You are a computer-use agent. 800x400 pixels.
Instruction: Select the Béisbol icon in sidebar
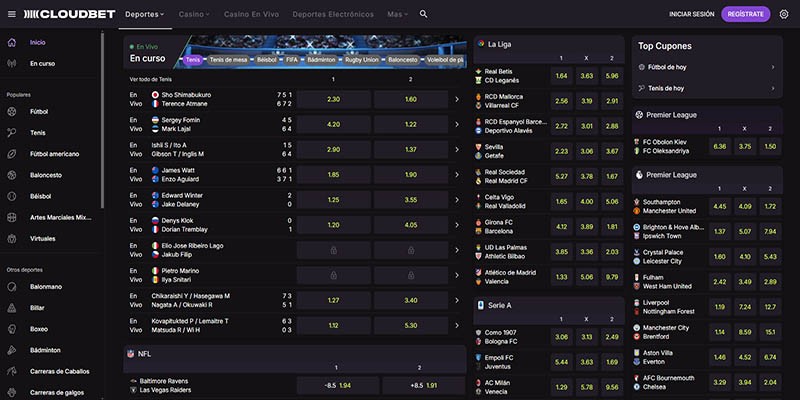point(12,196)
